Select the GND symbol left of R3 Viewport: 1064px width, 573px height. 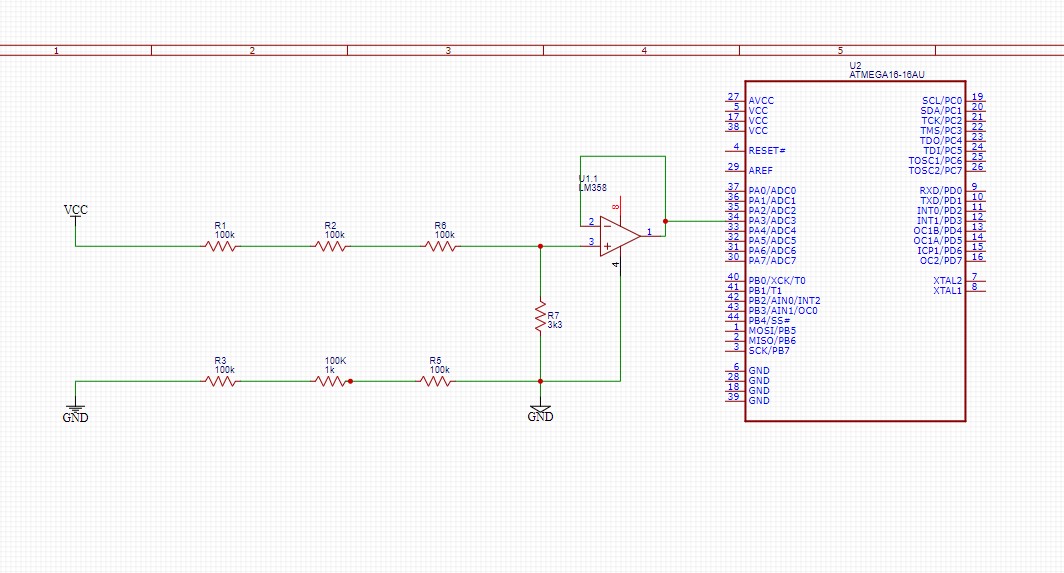pos(76,413)
